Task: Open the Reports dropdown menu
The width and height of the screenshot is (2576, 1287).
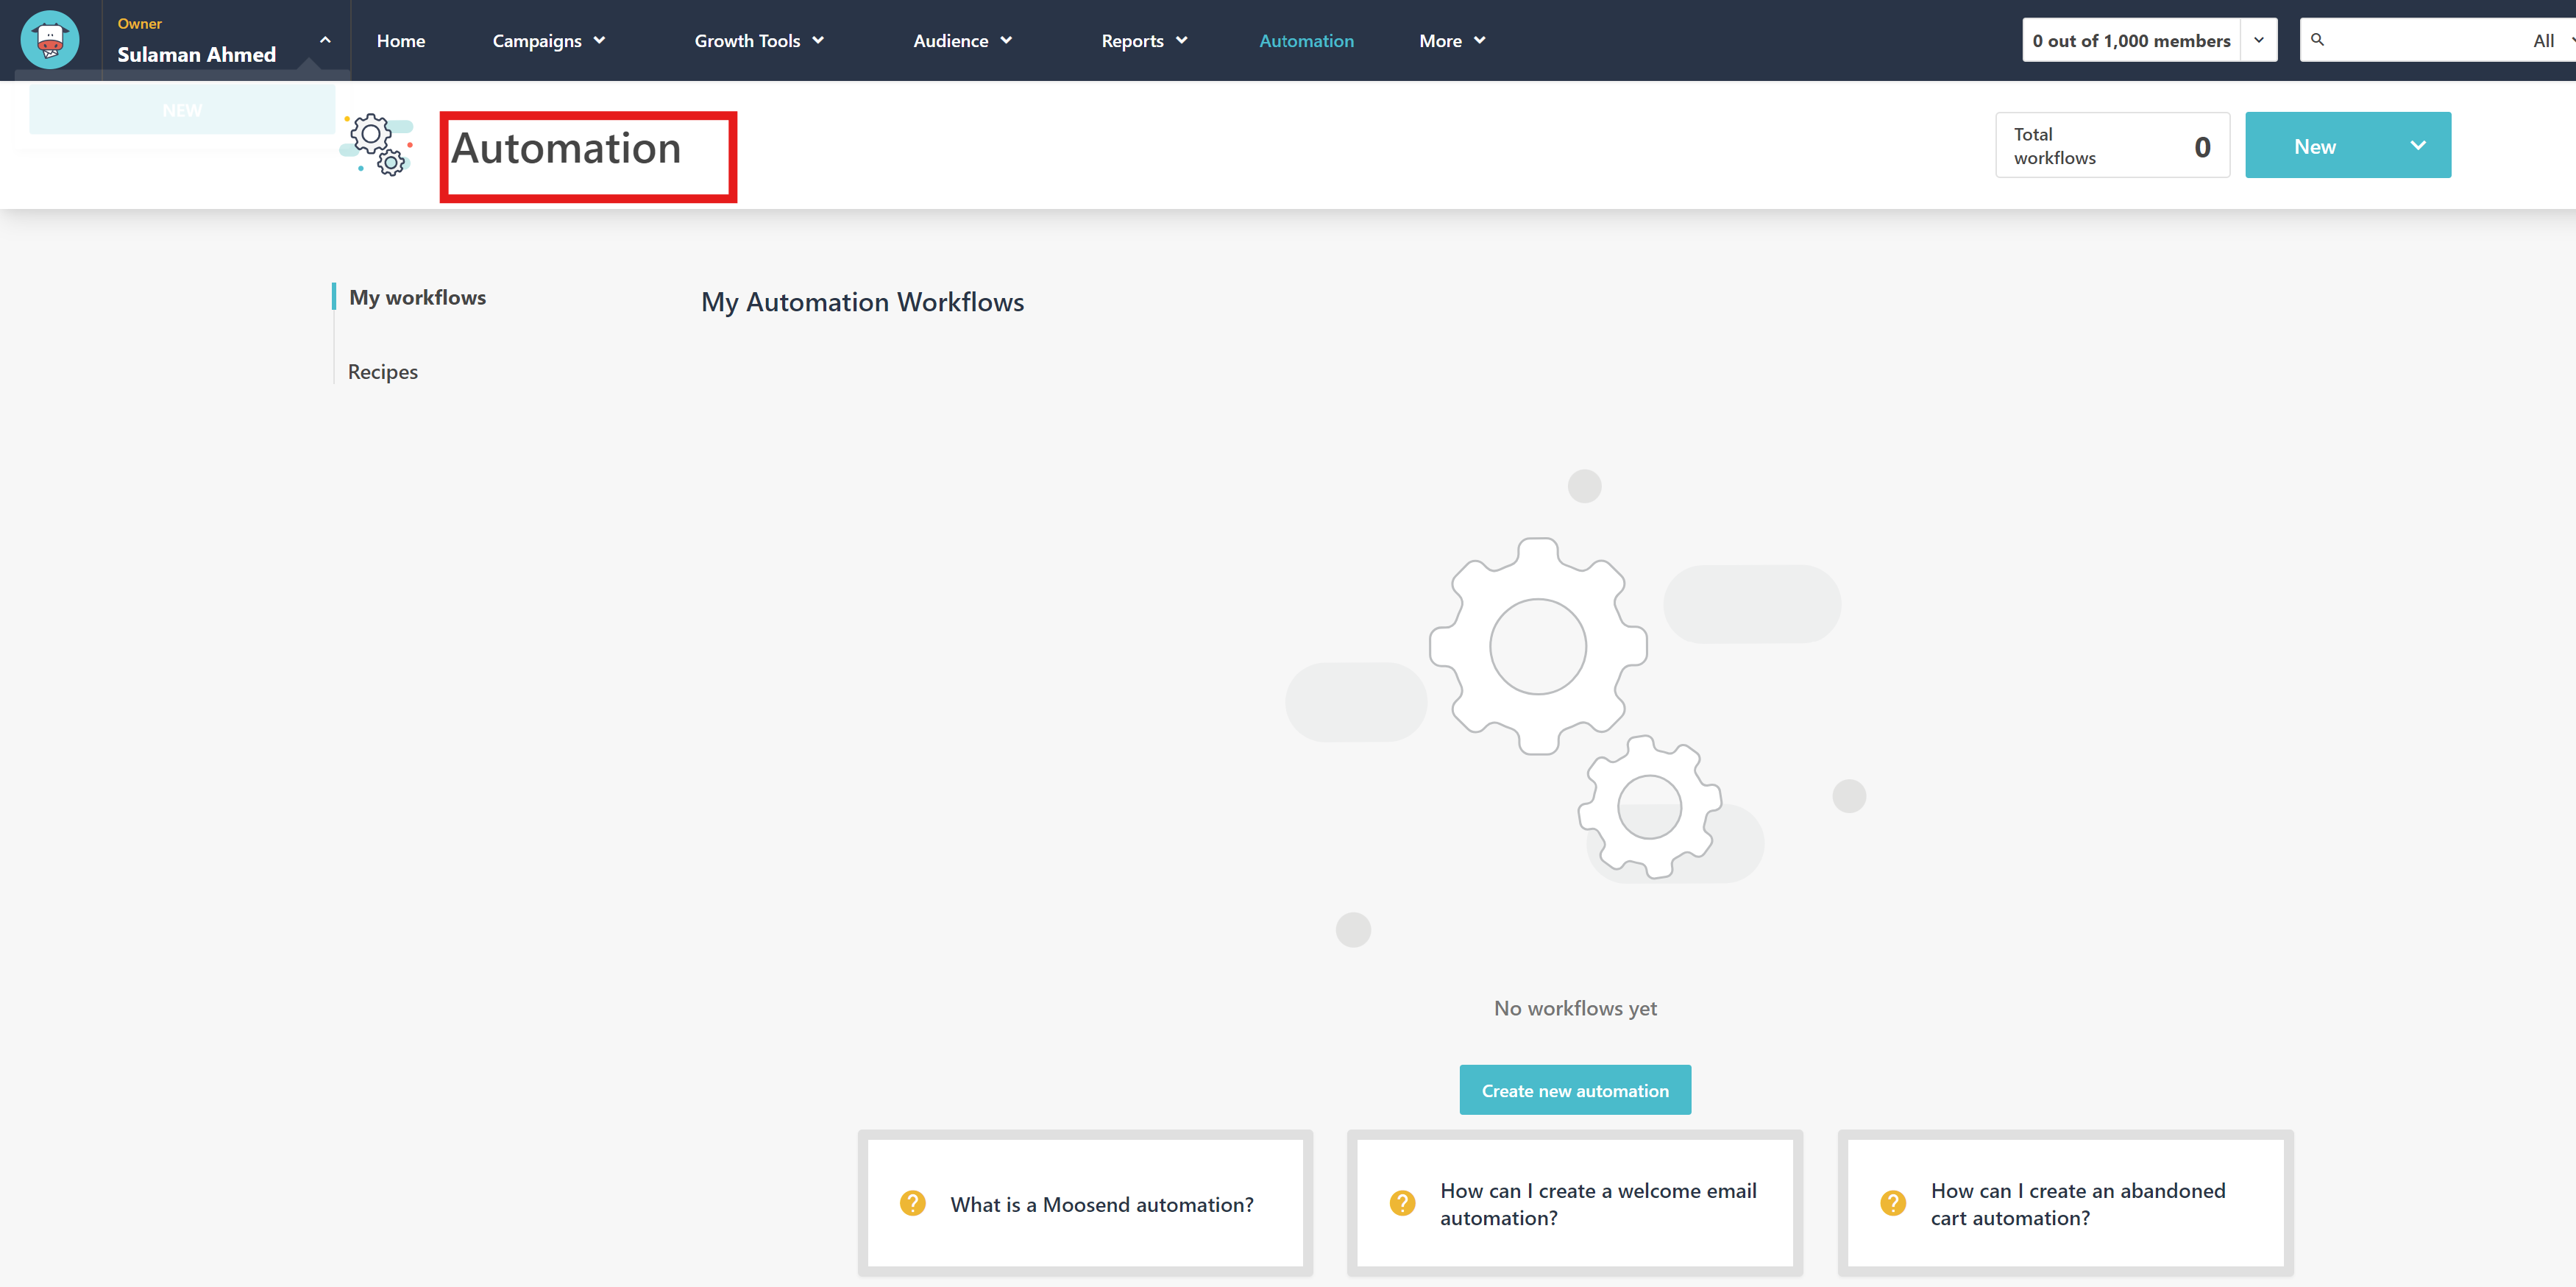Action: point(1143,41)
